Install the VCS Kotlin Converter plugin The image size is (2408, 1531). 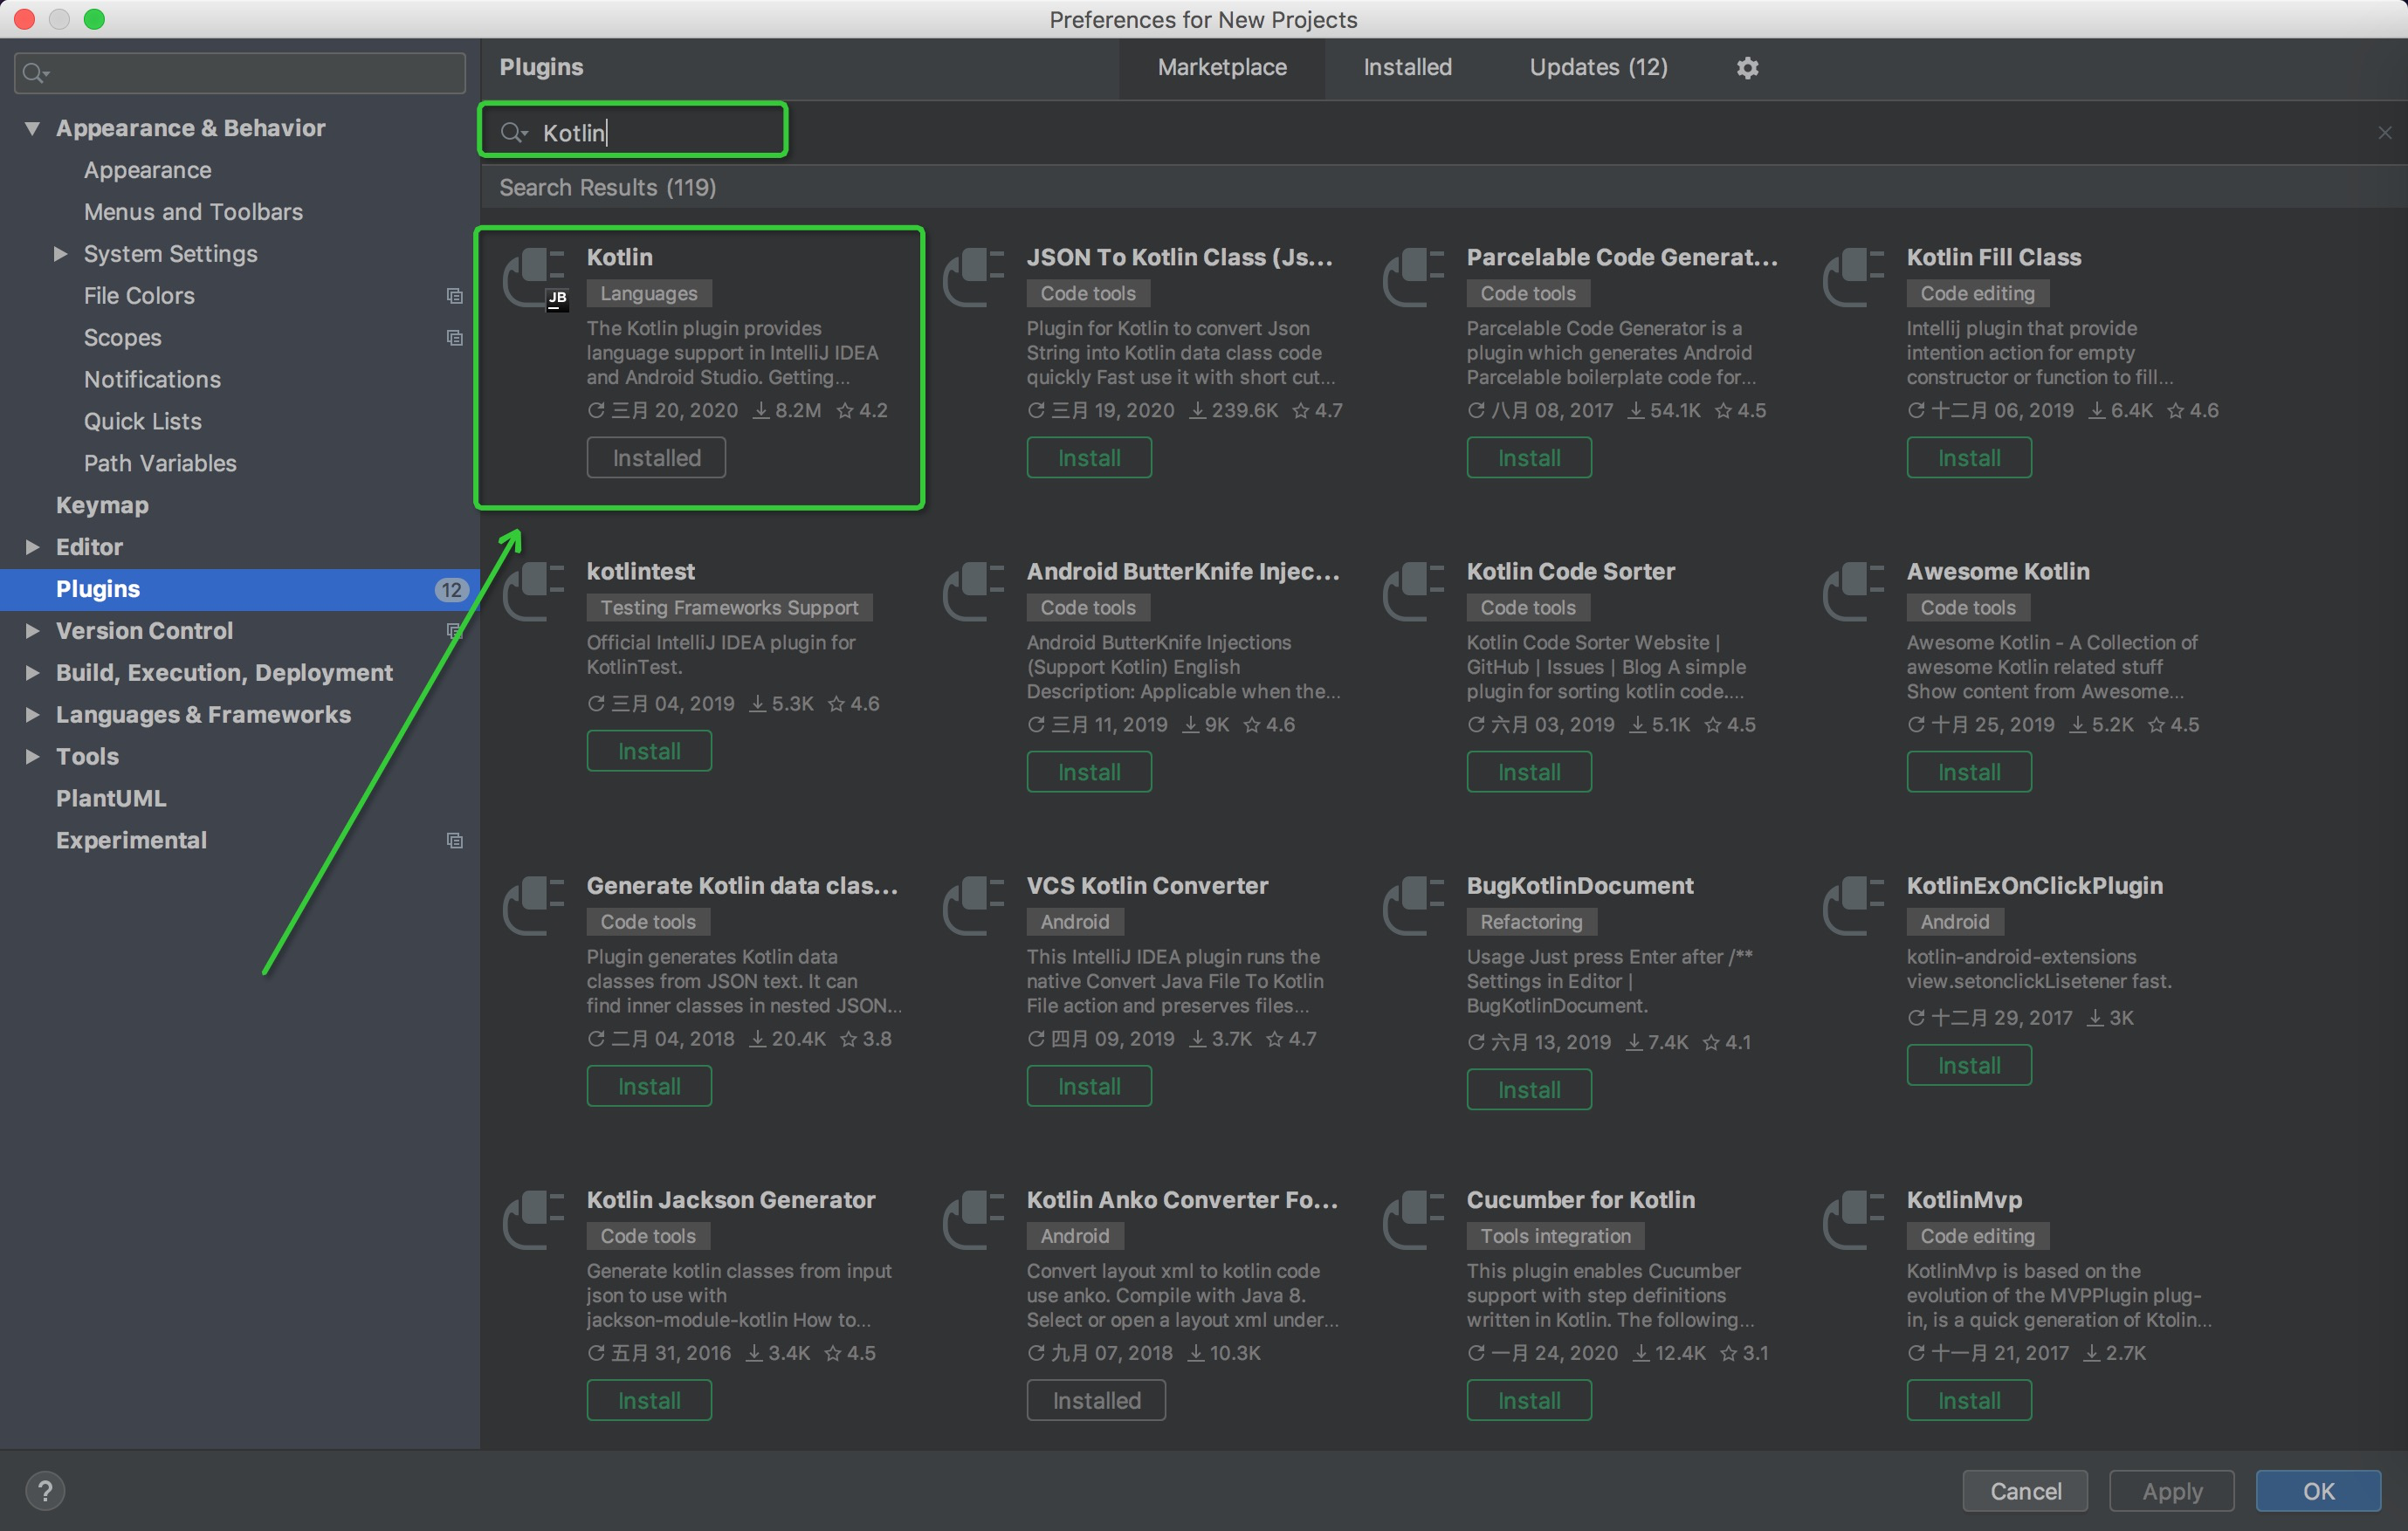(1089, 1086)
